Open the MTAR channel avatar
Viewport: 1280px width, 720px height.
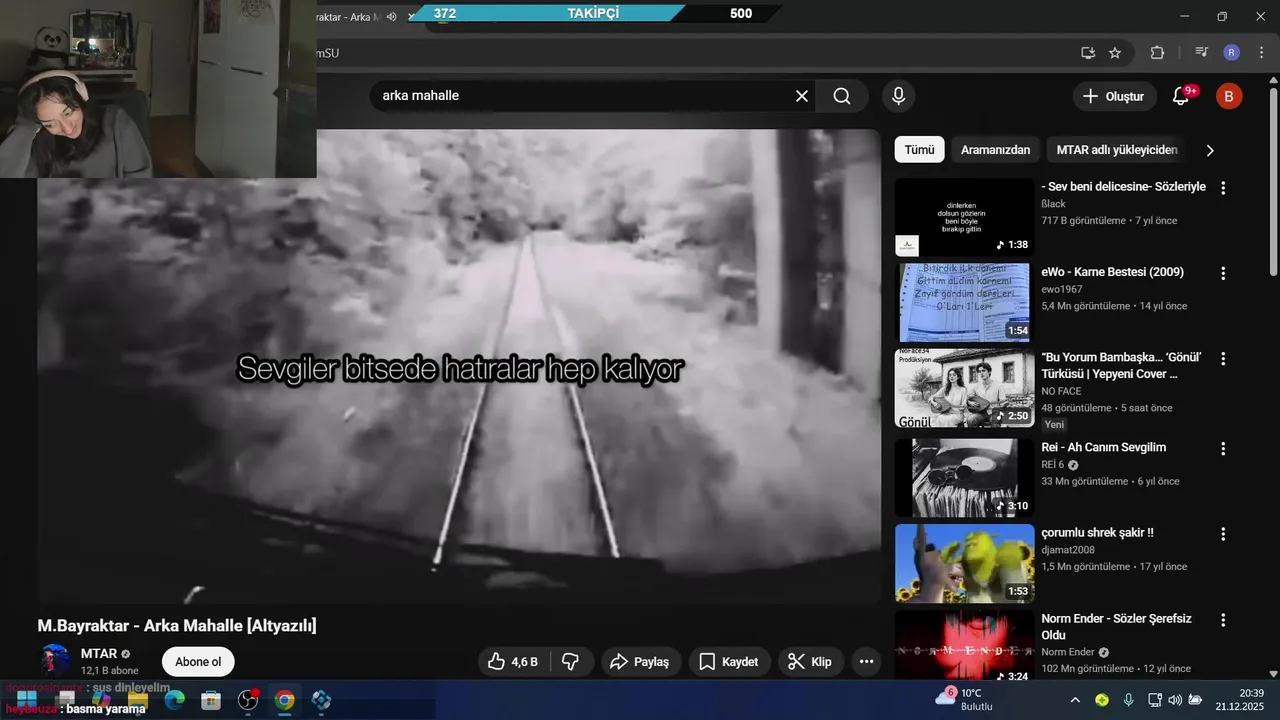(55, 661)
